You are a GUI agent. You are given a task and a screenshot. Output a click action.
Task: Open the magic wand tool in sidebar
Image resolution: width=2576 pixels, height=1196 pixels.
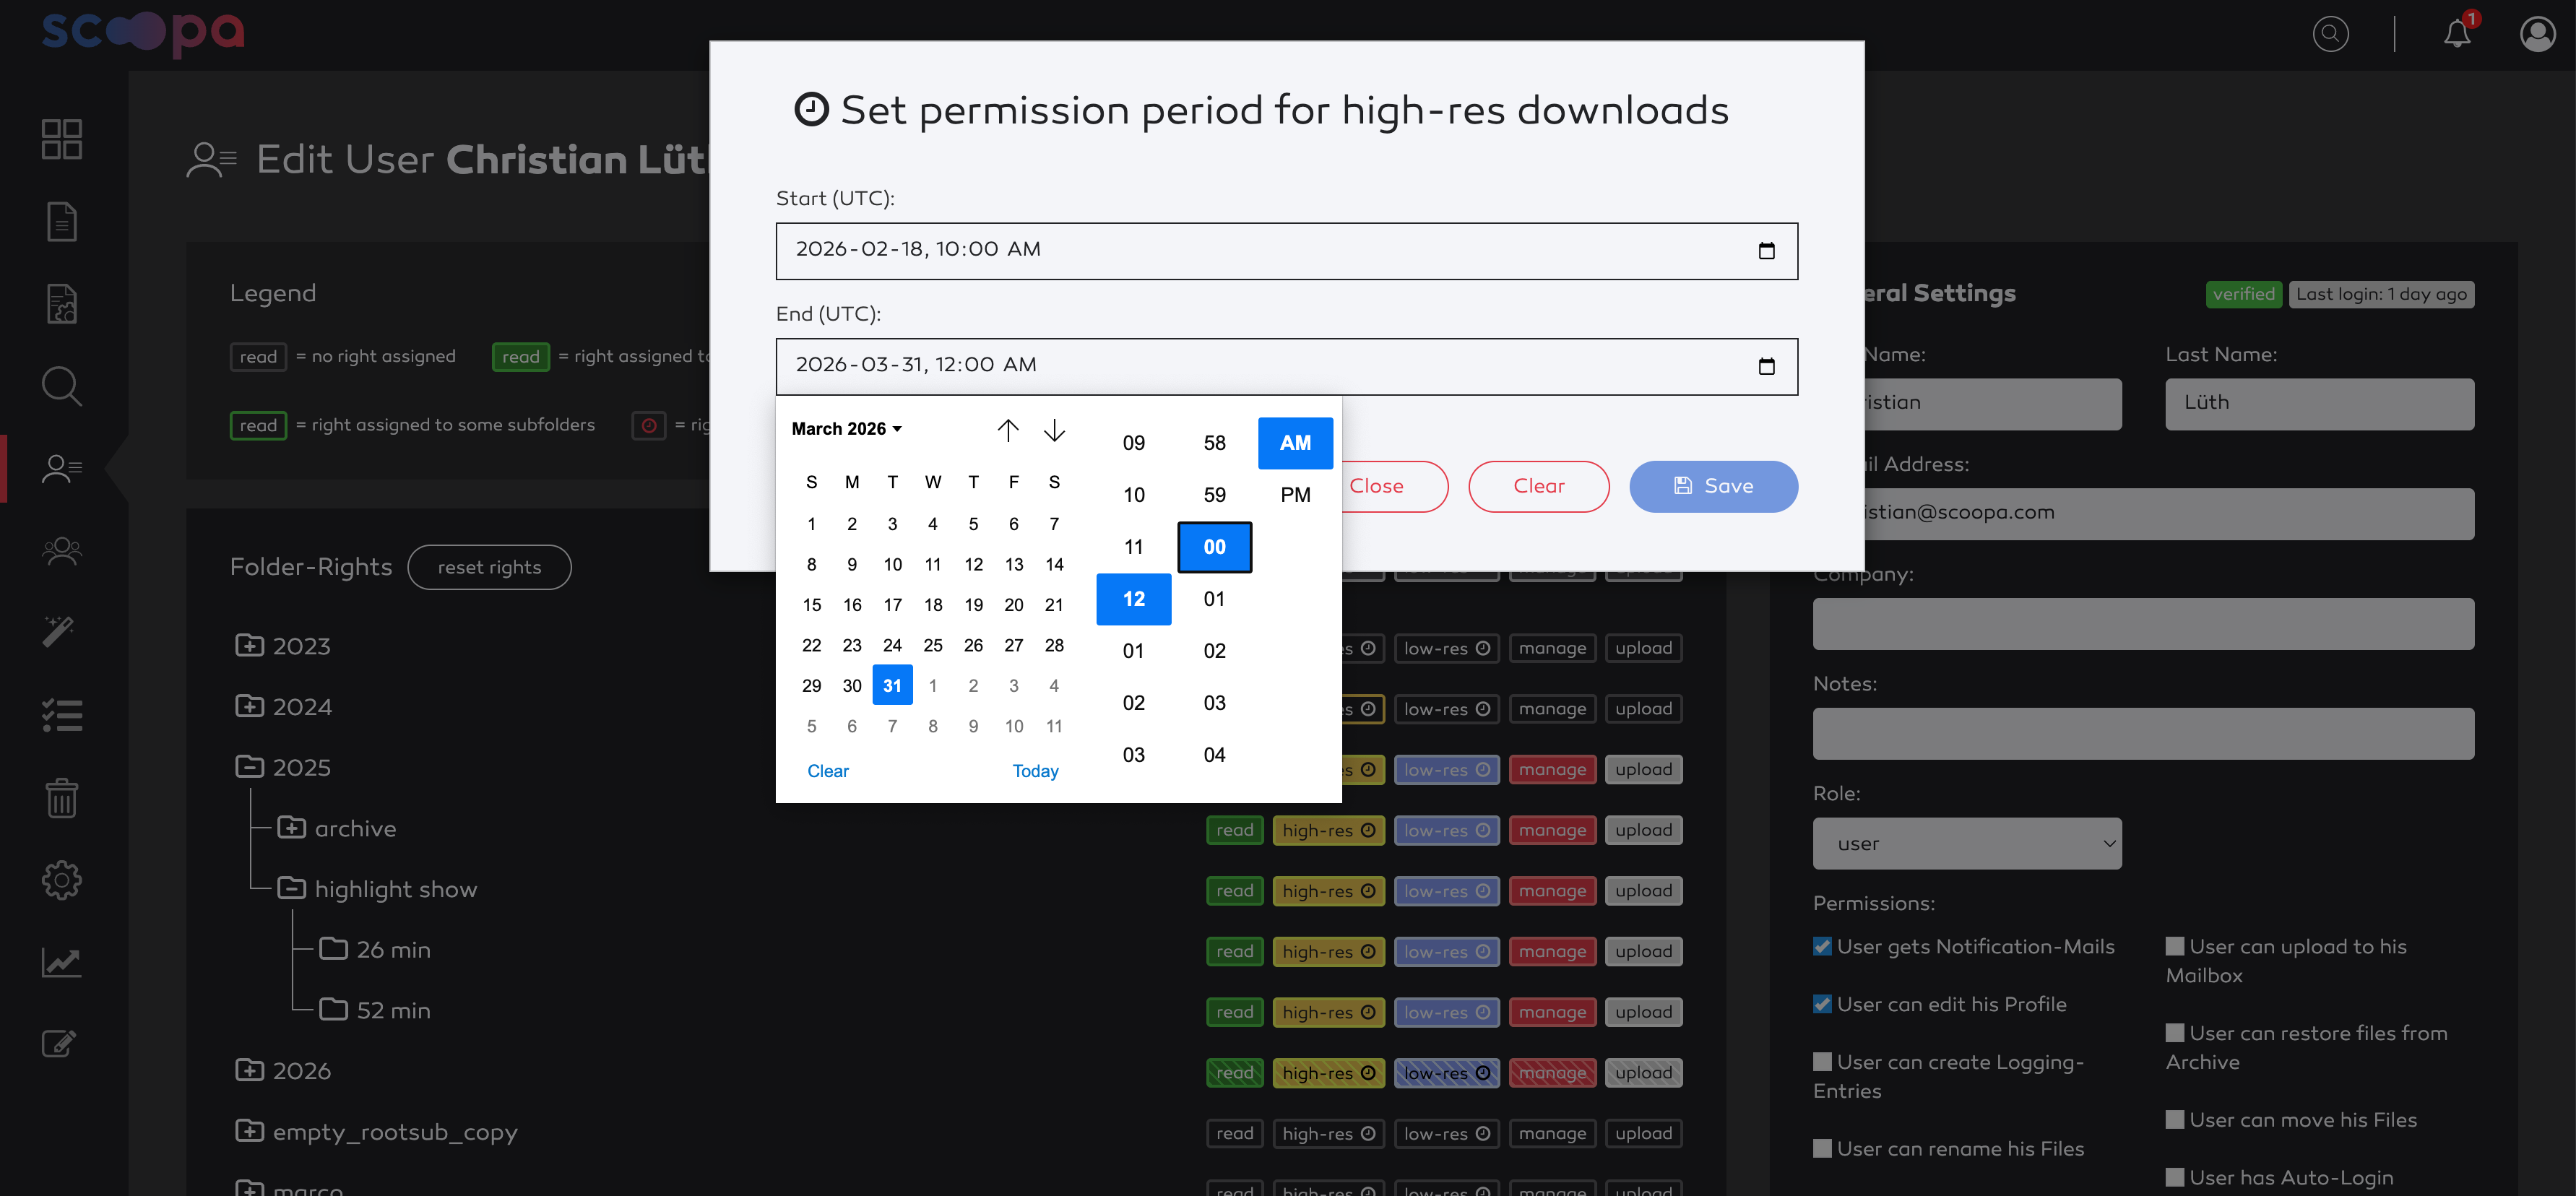click(59, 632)
